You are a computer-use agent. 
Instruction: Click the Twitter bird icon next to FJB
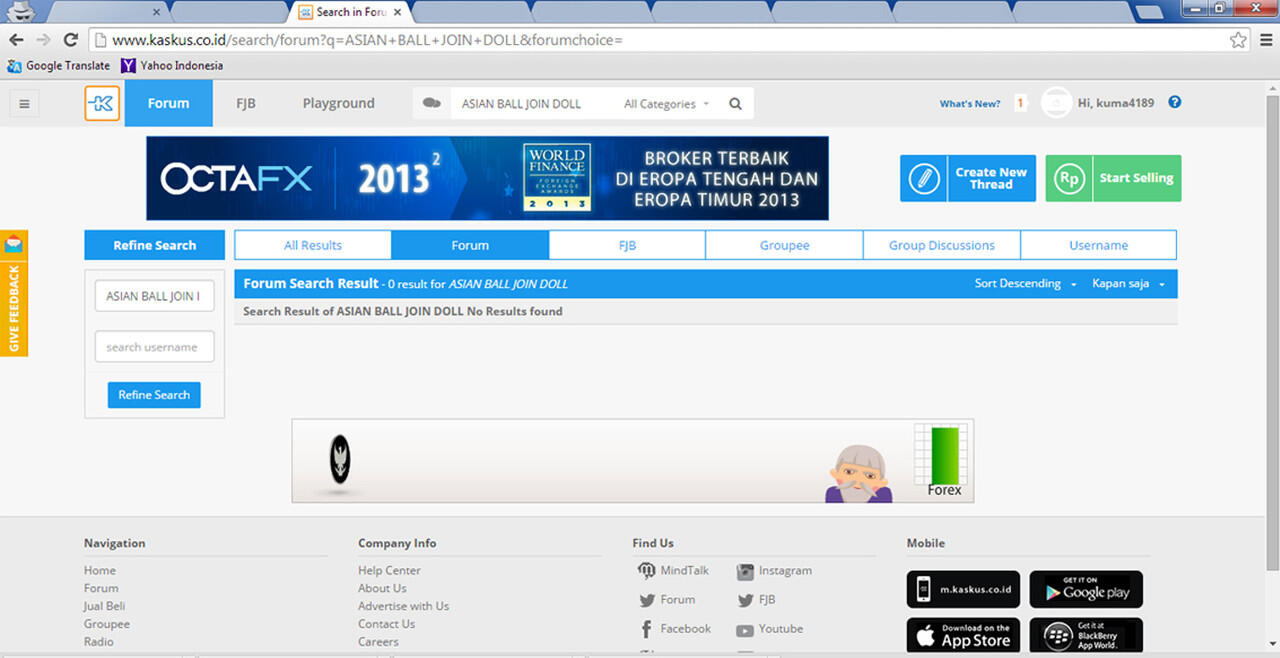745,600
